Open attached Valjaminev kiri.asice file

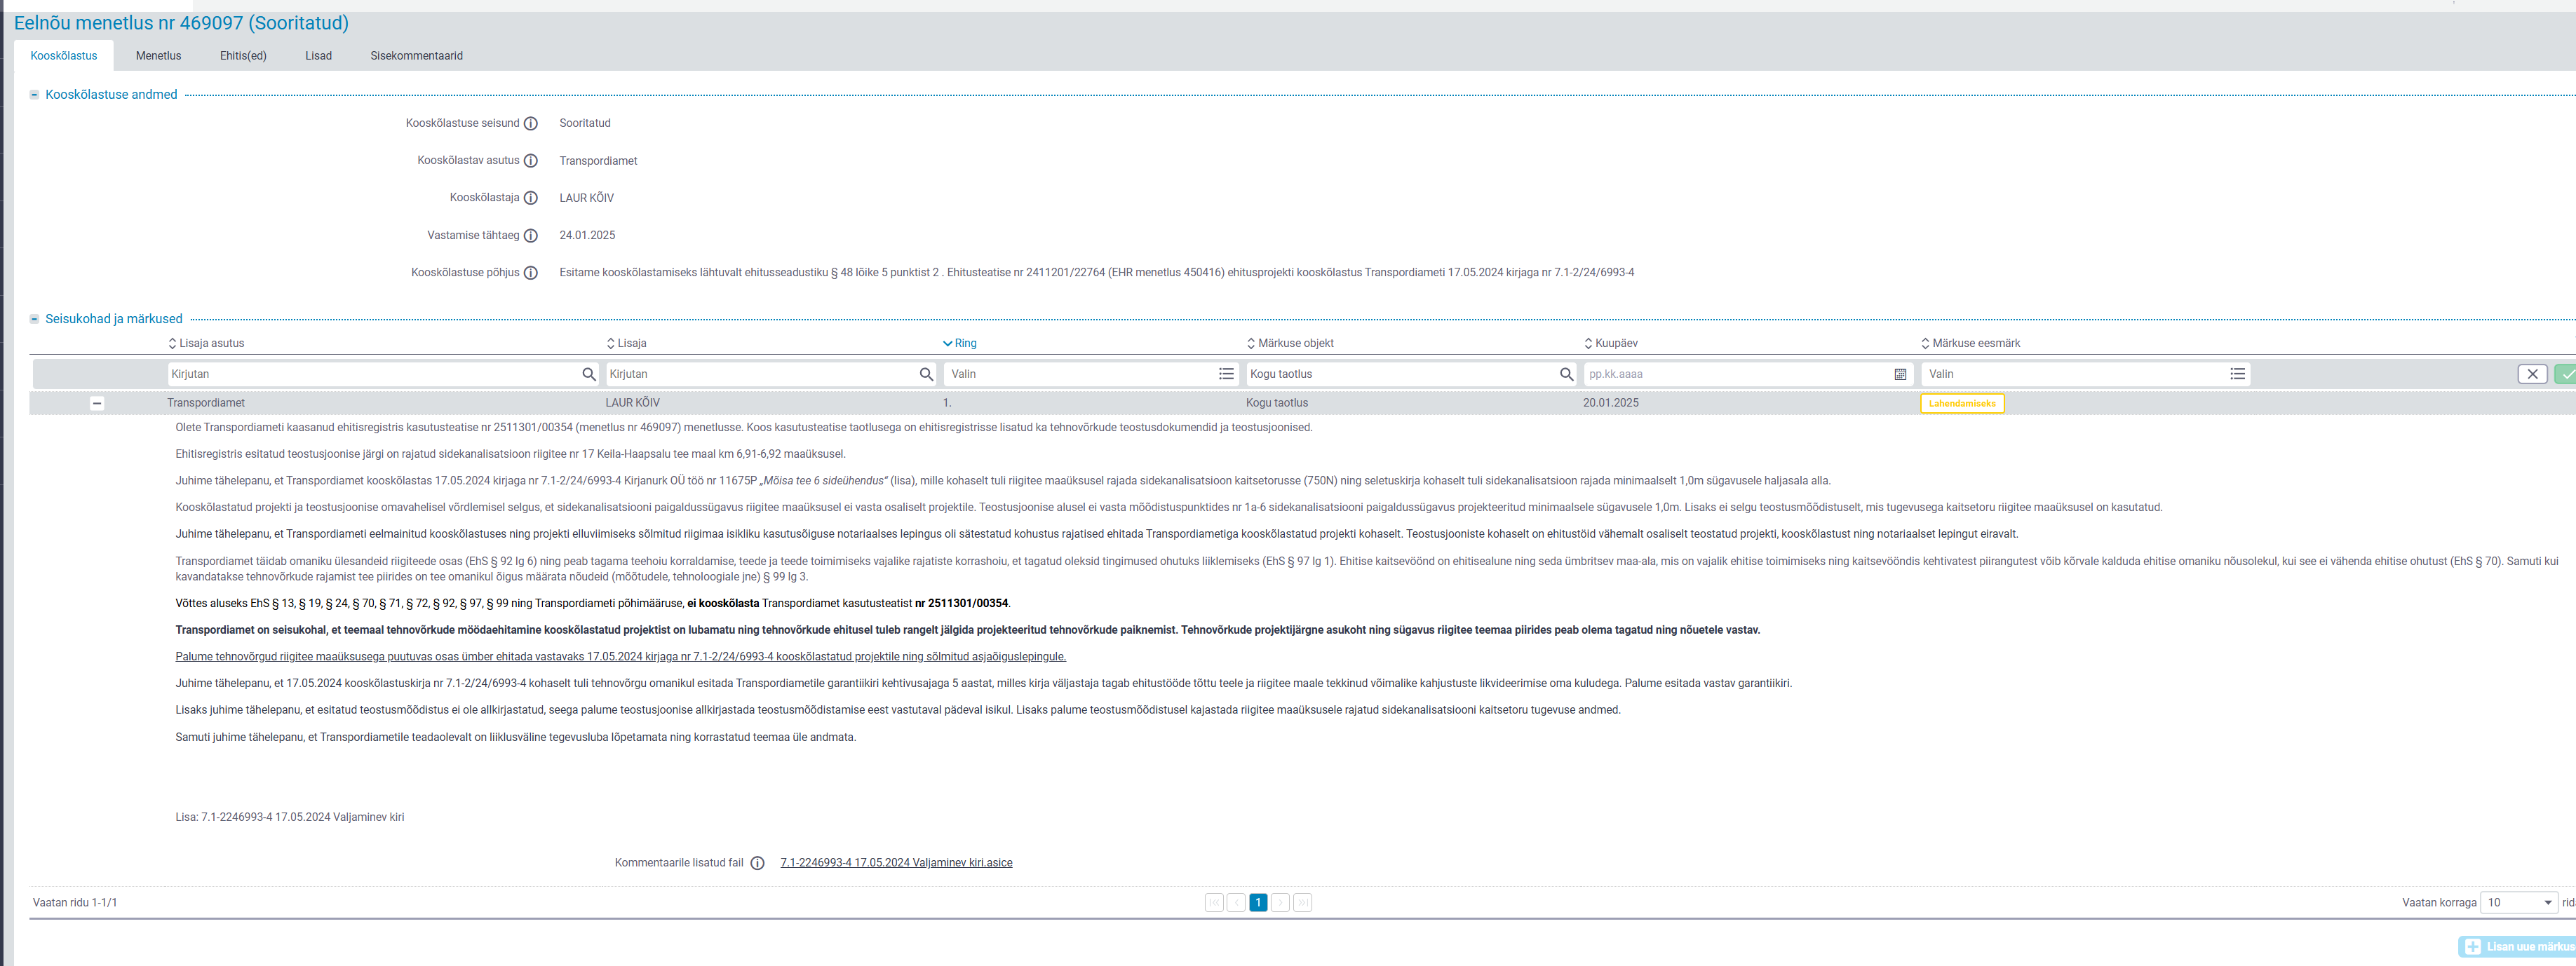point(896,863)
